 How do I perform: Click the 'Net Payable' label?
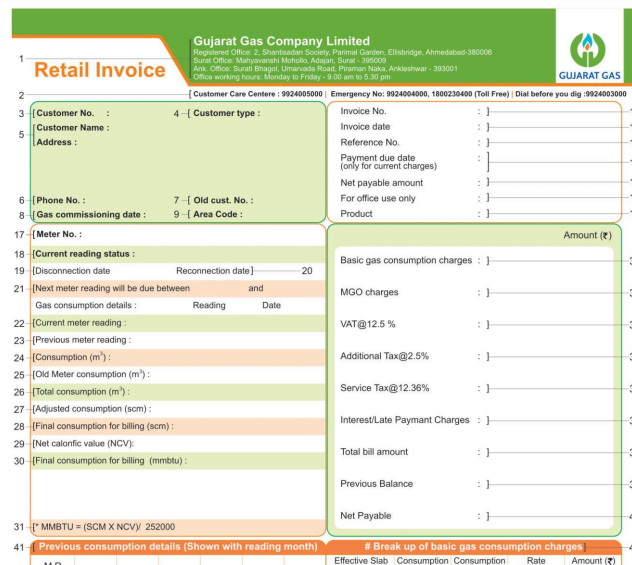[366, 516]
